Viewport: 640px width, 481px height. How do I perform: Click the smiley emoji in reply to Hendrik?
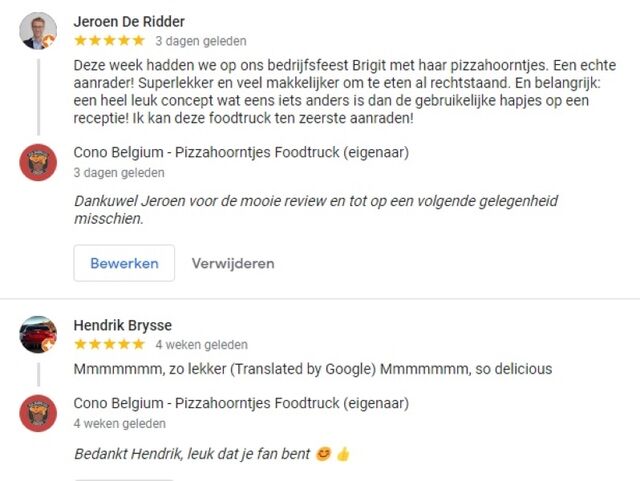pyautogui.click(x=322, y=454)
